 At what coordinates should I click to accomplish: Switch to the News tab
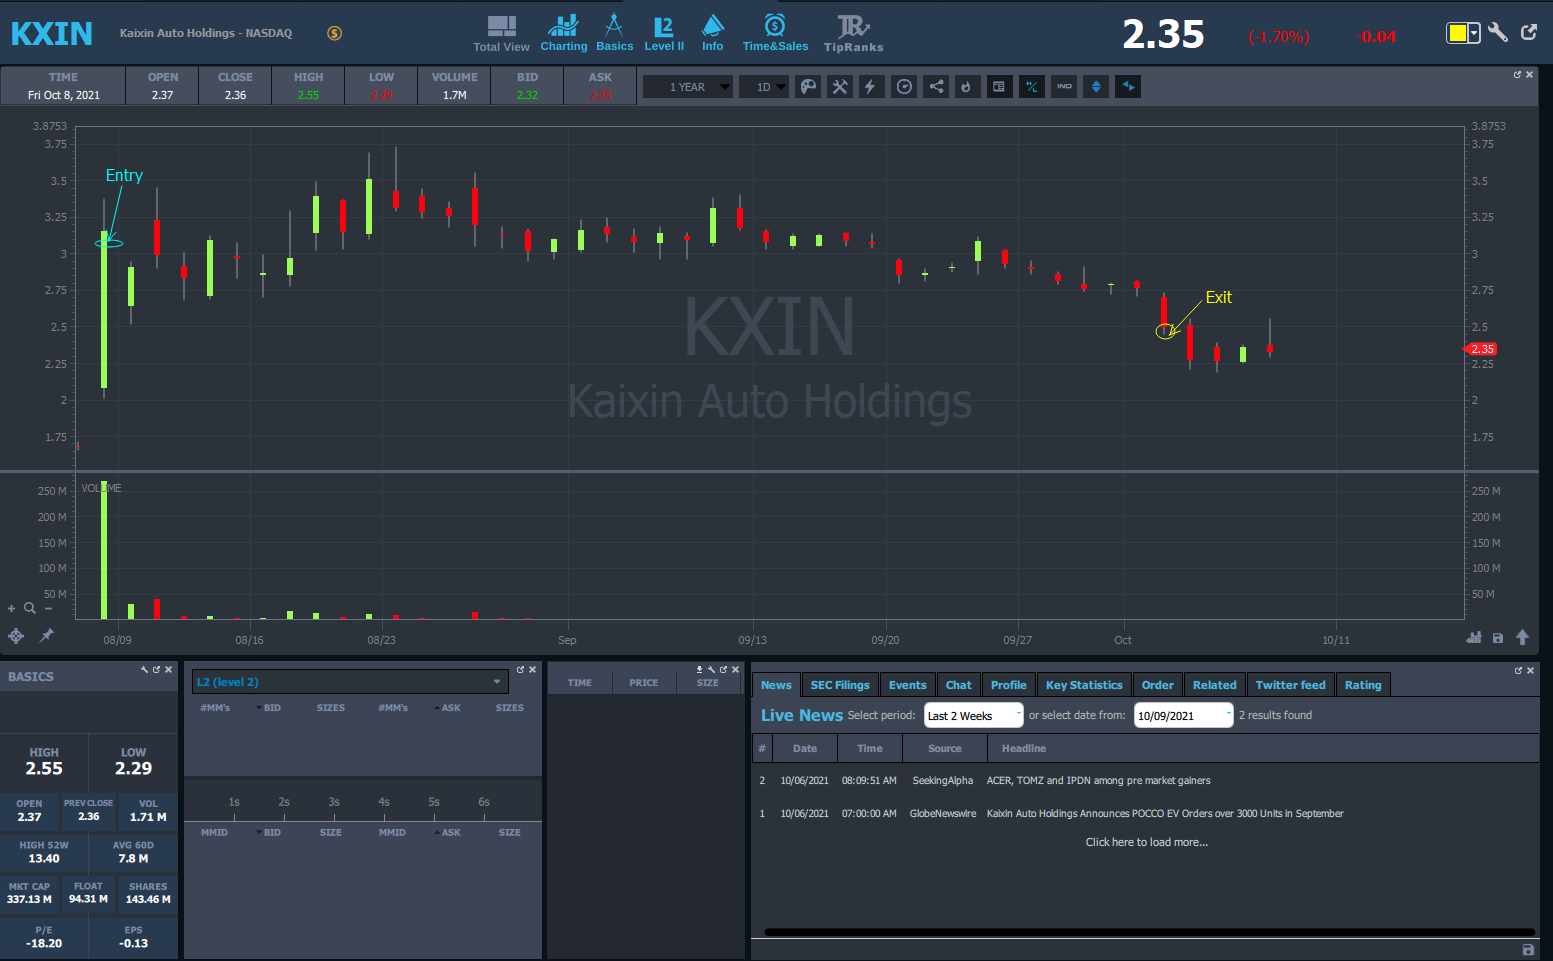[x=776, y=685]
